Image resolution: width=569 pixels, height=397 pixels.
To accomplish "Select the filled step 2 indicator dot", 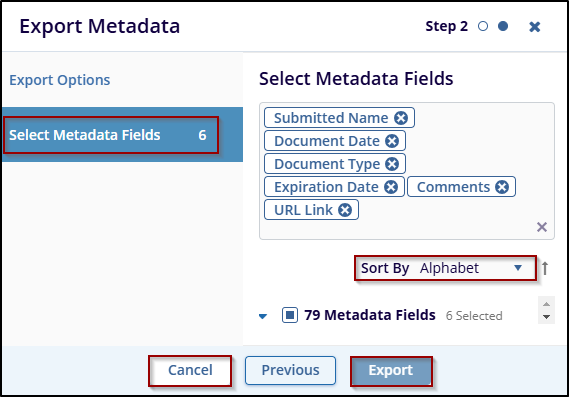I will click(503, 26).
